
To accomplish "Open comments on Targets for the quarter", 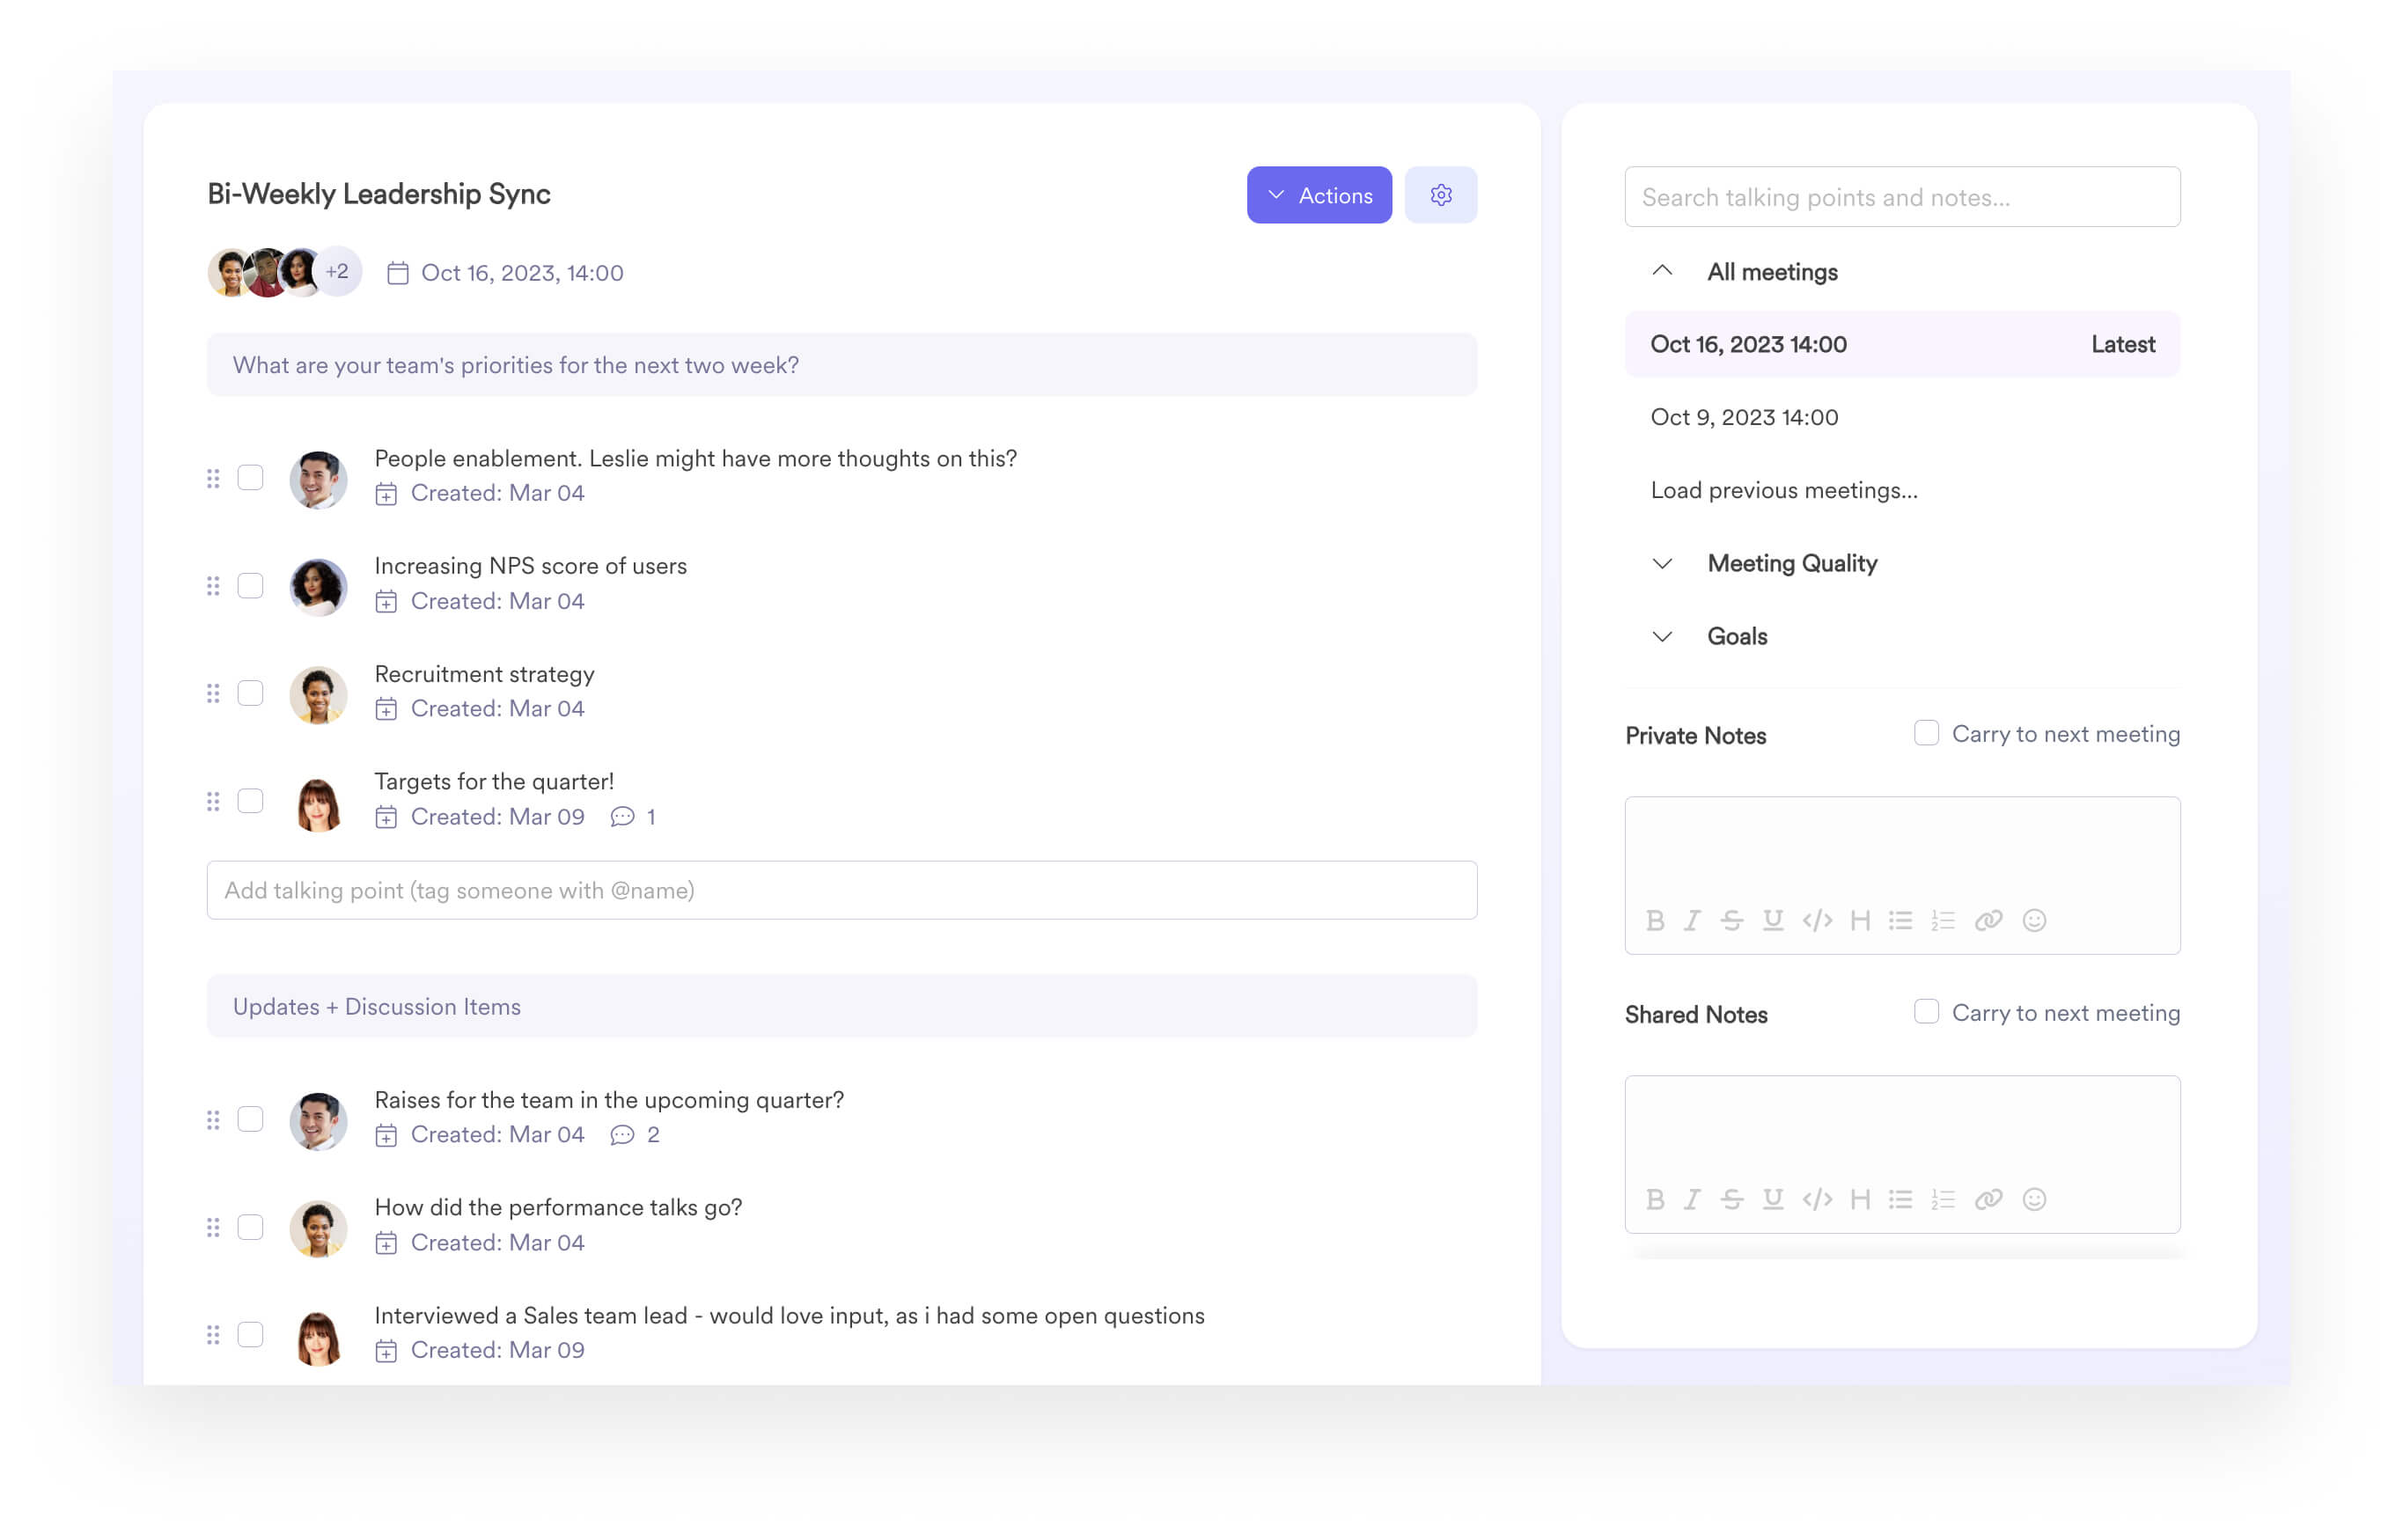I will 632,817.
